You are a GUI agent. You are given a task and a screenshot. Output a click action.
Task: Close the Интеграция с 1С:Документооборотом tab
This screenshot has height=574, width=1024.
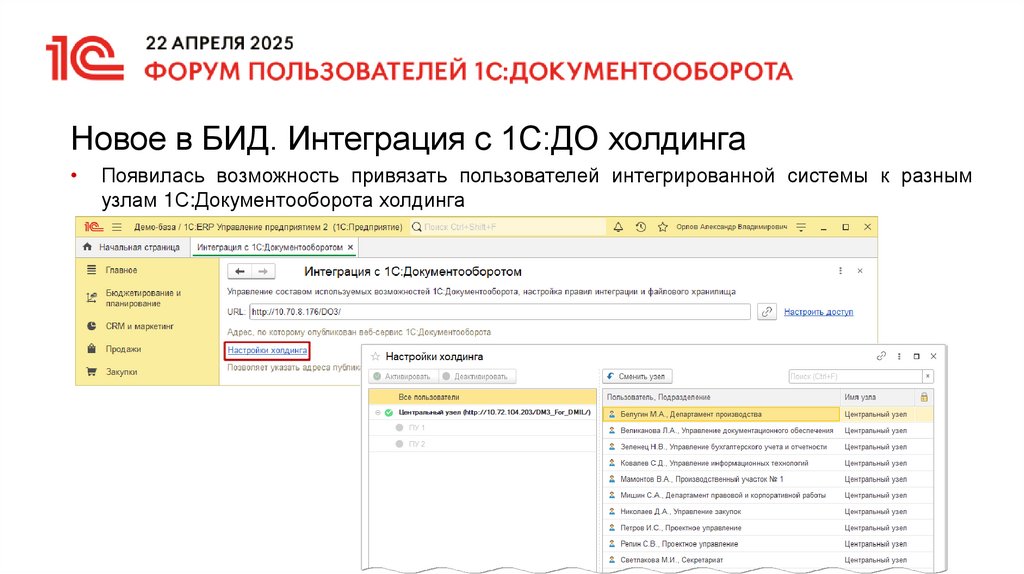coord(351,247)
